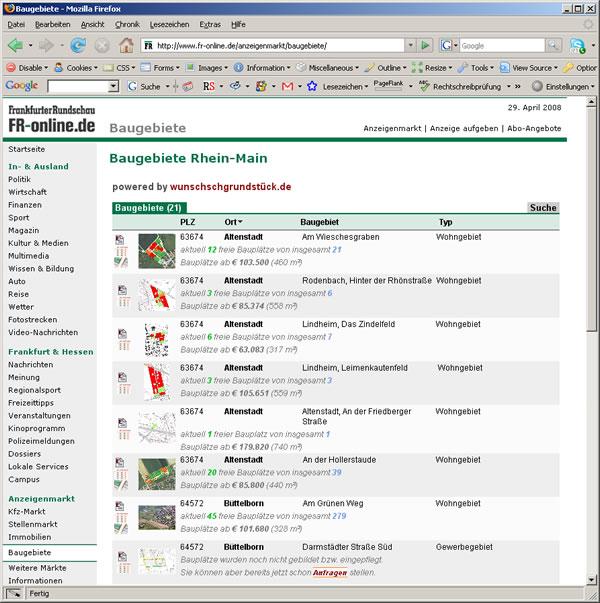Open the Datei menu
This screenshot has width=600, height=603.
coord(16,25)
